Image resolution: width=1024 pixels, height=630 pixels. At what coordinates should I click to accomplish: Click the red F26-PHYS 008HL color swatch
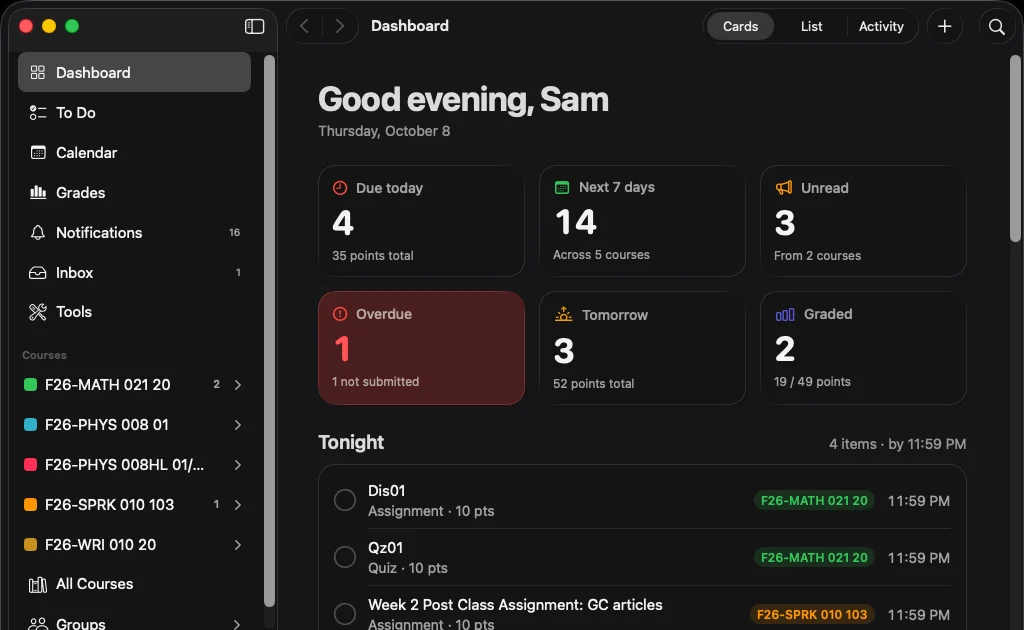coord(30,465)
